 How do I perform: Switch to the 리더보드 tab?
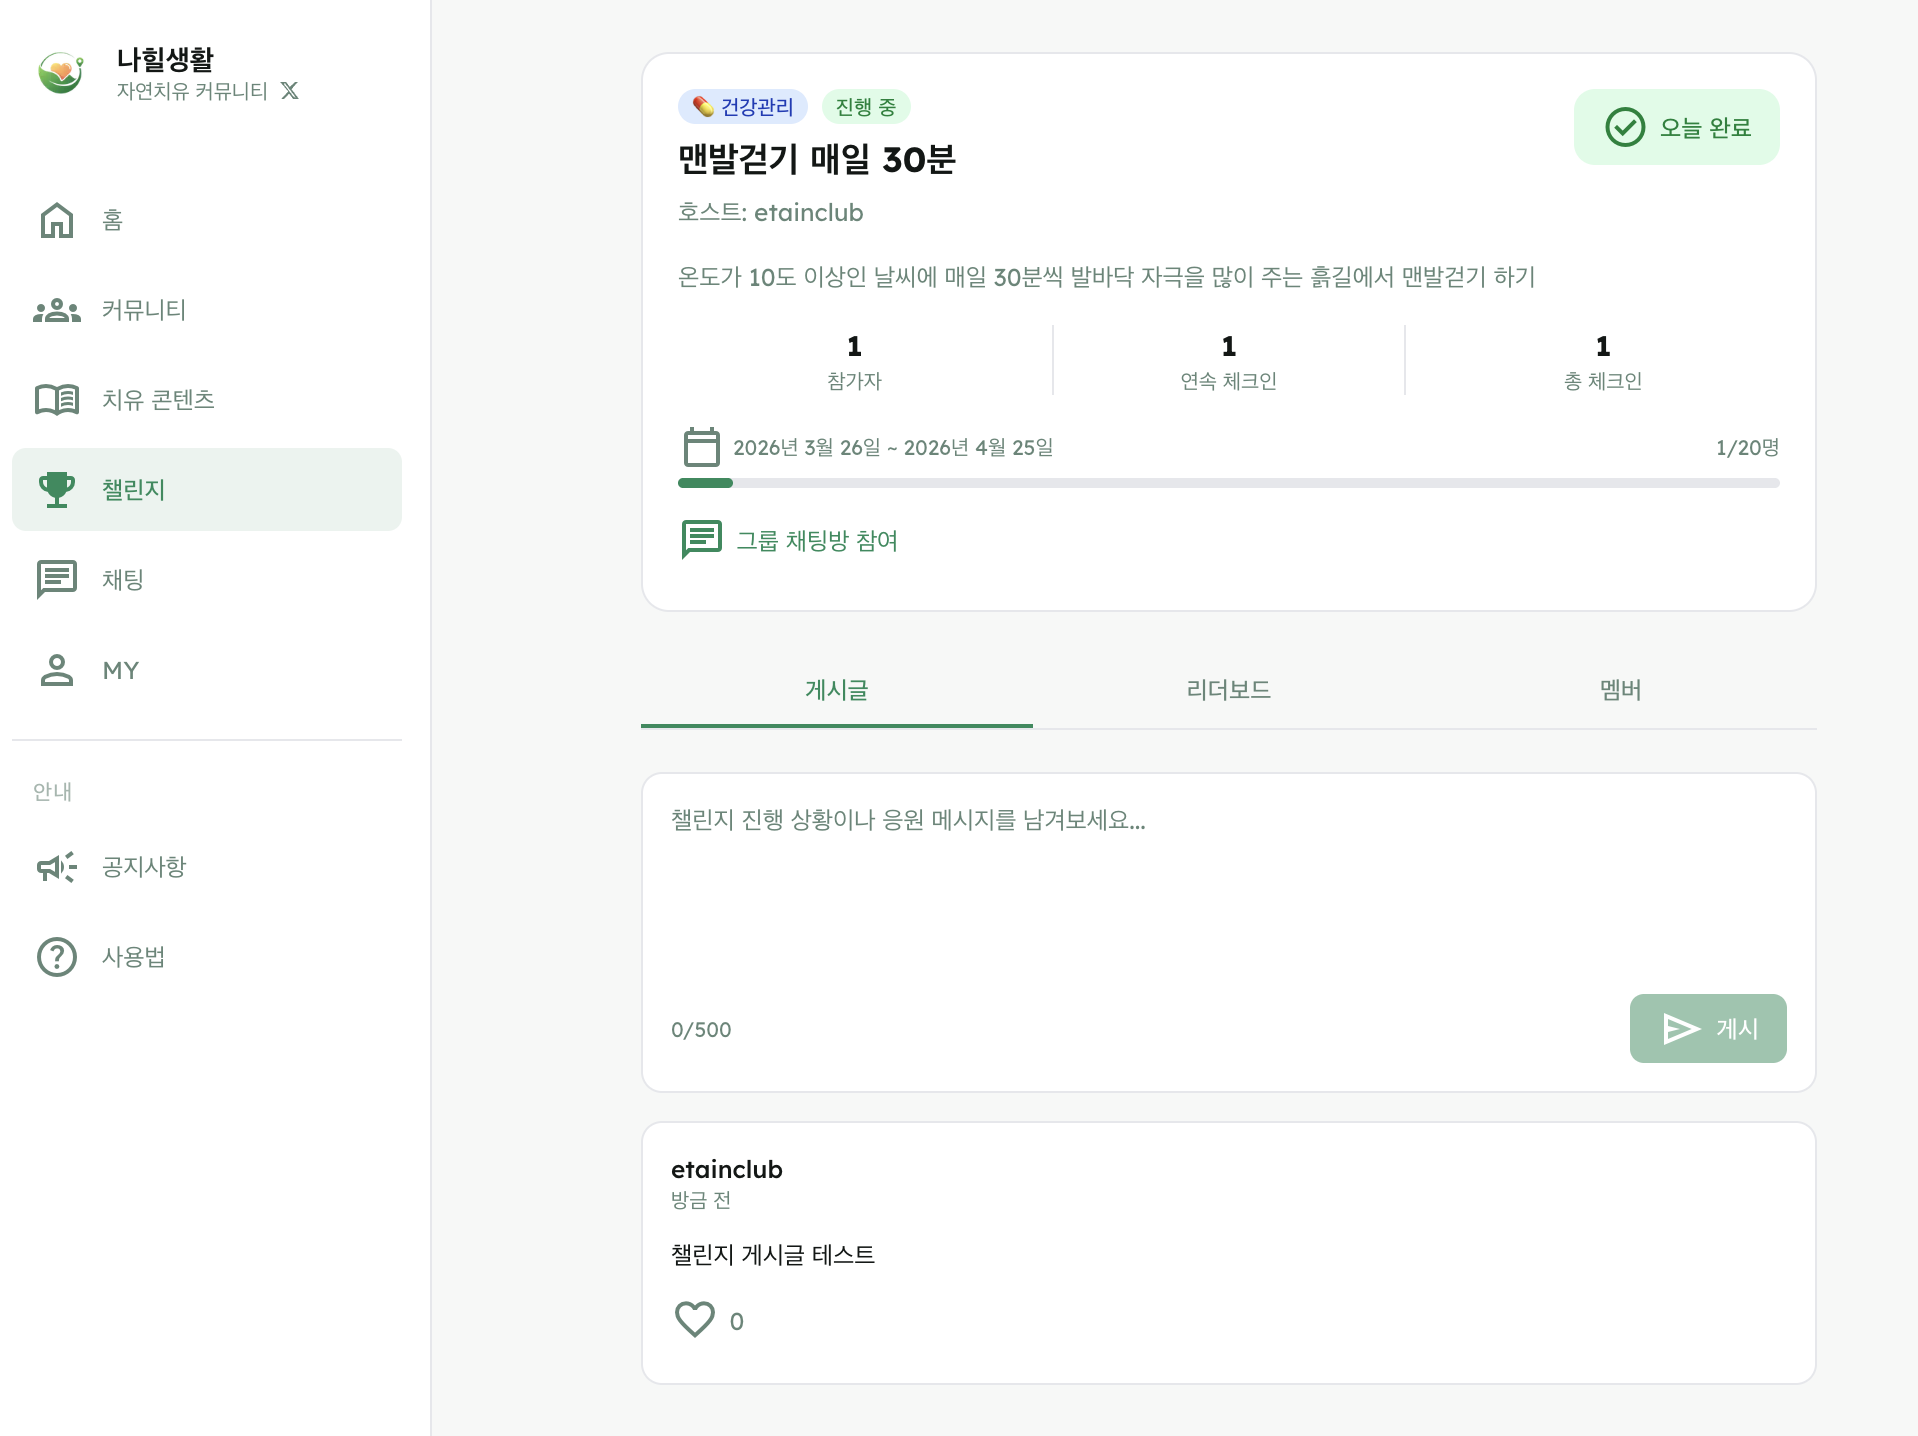(1228, 690)
